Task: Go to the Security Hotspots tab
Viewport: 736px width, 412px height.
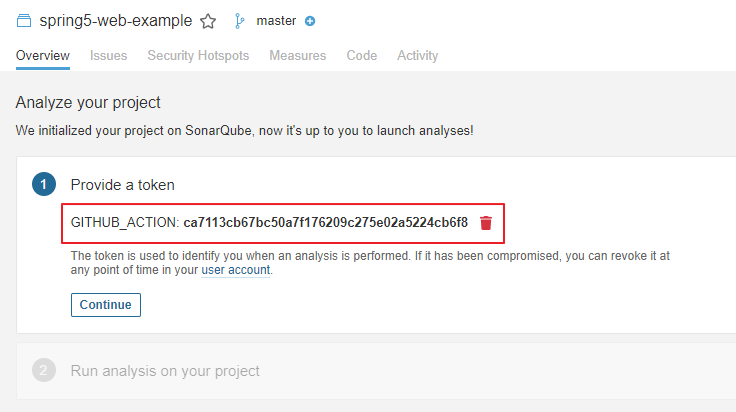Action: pyautogui.click(x=198, y=56)
